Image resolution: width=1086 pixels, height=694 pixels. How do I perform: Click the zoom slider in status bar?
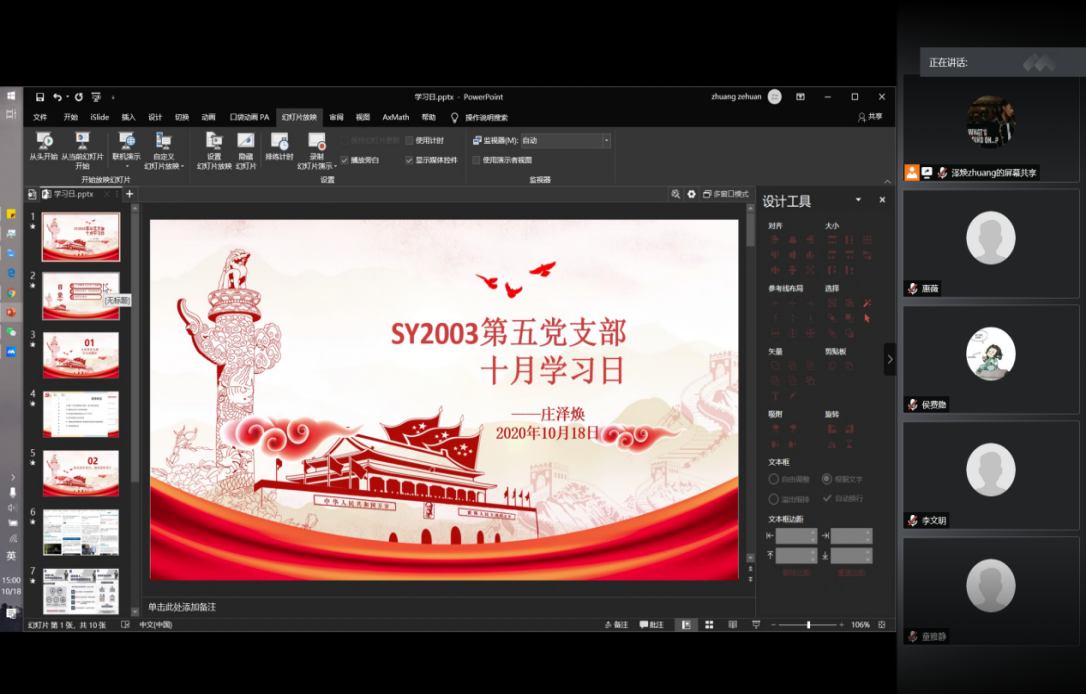(x=808, y=625)
